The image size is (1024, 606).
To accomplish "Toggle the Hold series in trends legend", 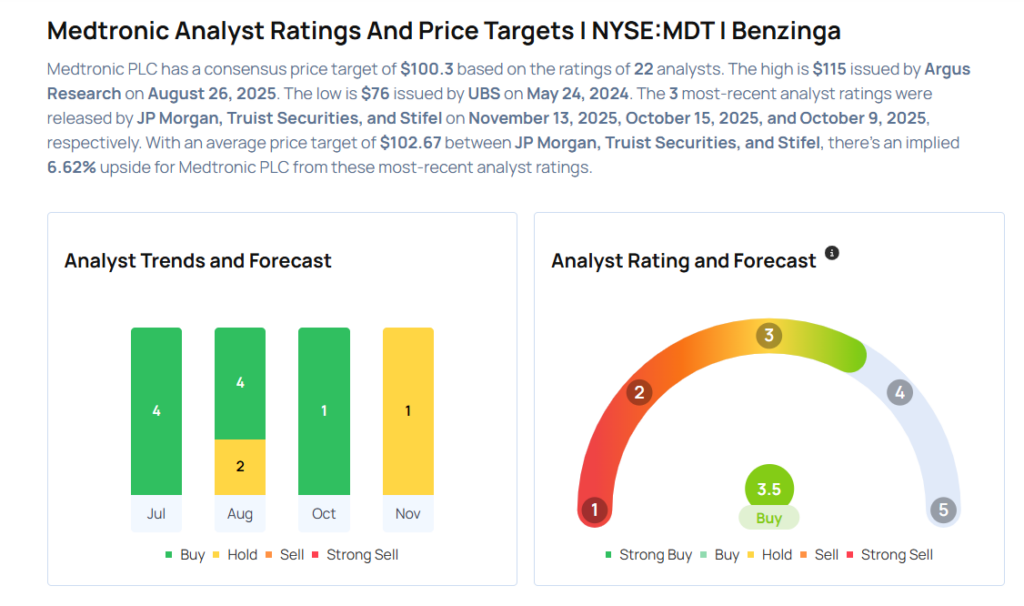I will click(x=238, y=555).
